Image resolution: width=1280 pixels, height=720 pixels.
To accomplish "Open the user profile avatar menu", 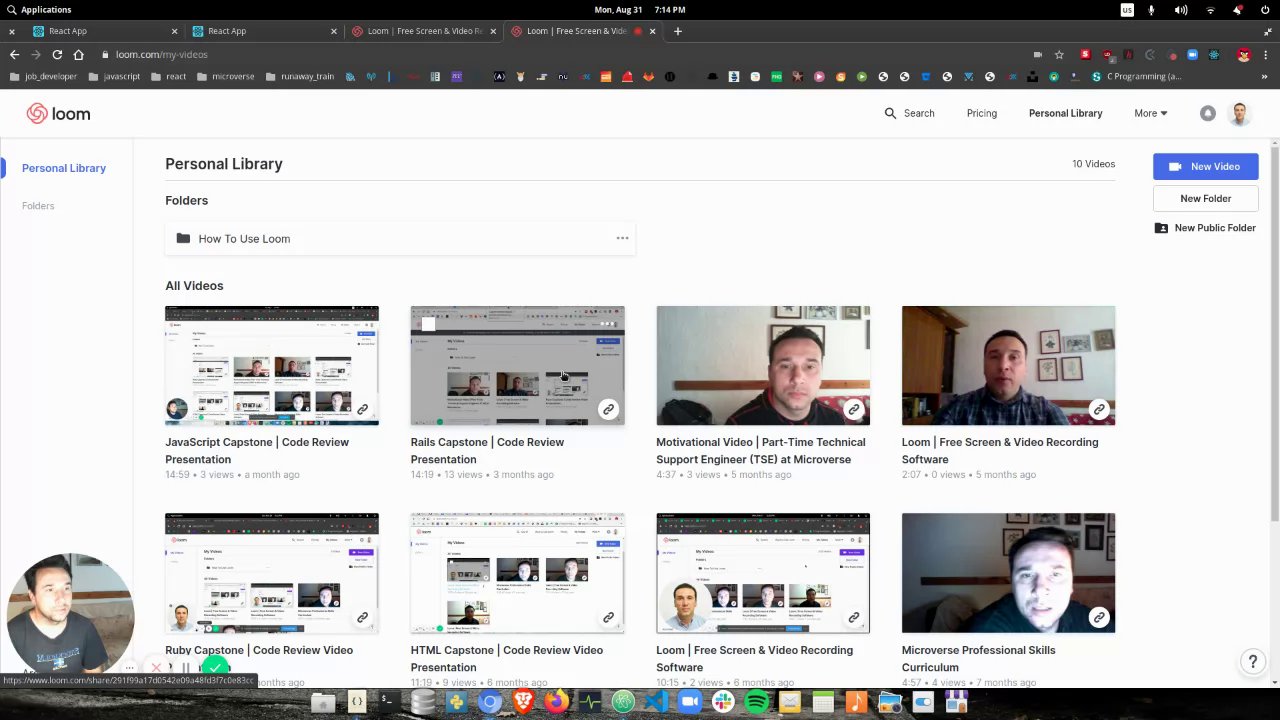I will [x=1239, y=114].
